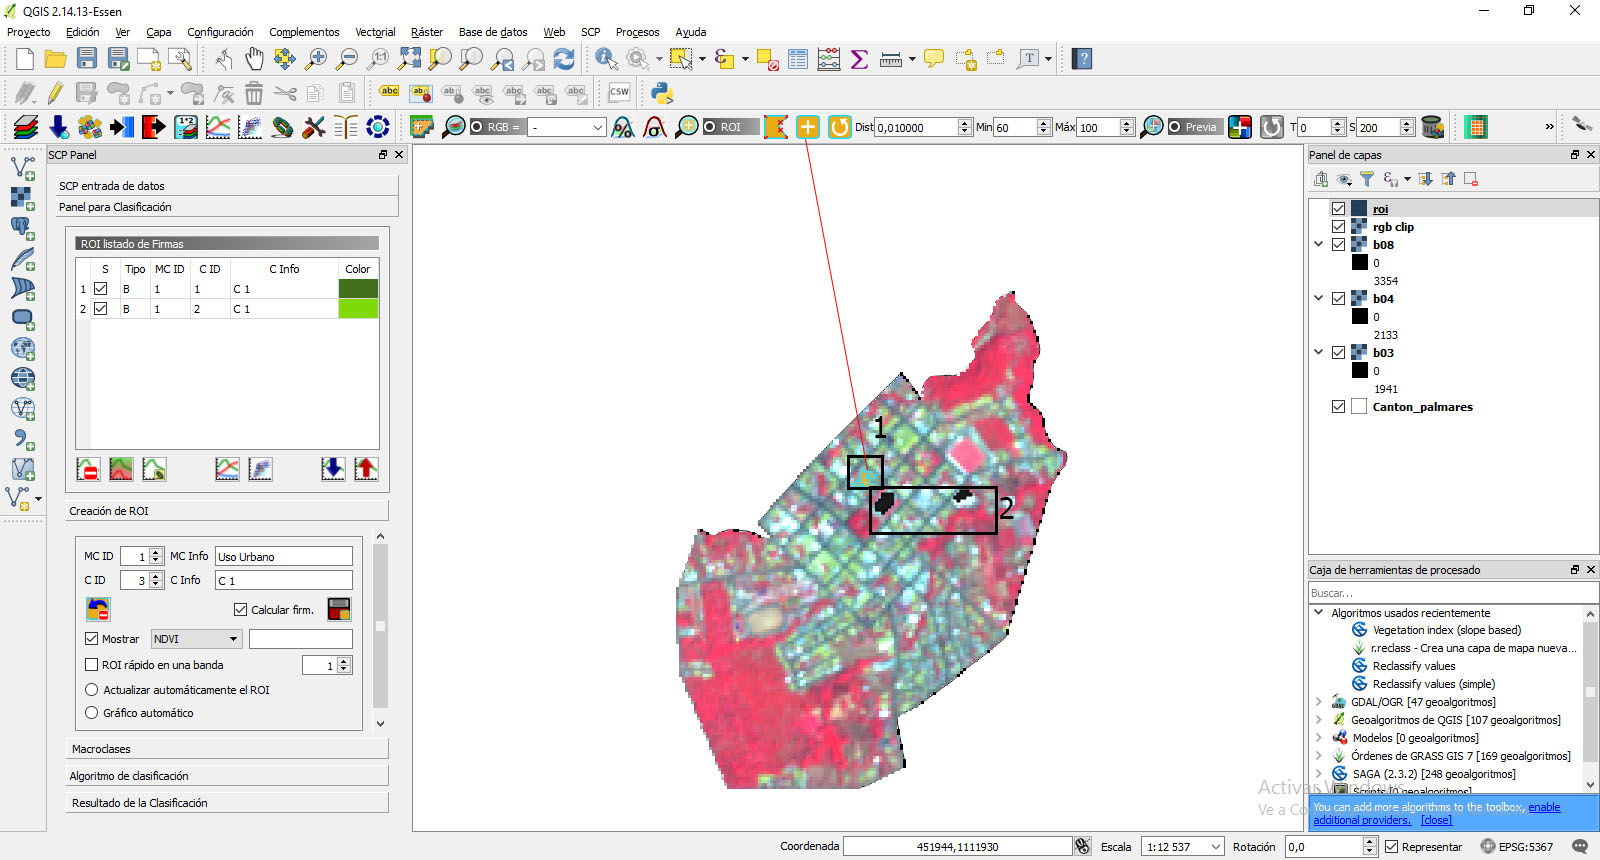Click the Zoom In magnifier tool
The height and width of the screenshot is (860, 1600).
(316, 59)
